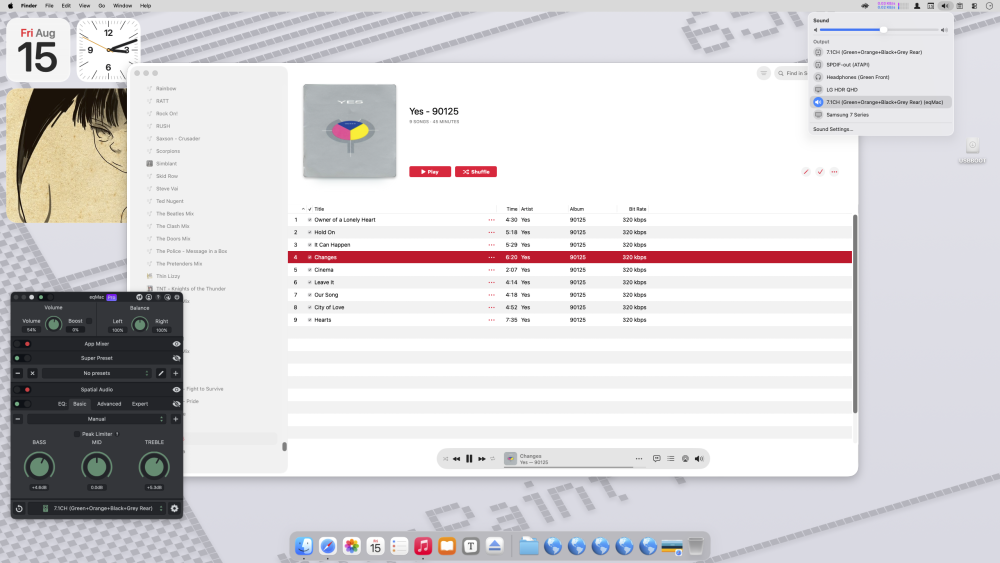Toggle App Mixer visibility eye icon
The image size is (1000, 563).
pos(177,344)
